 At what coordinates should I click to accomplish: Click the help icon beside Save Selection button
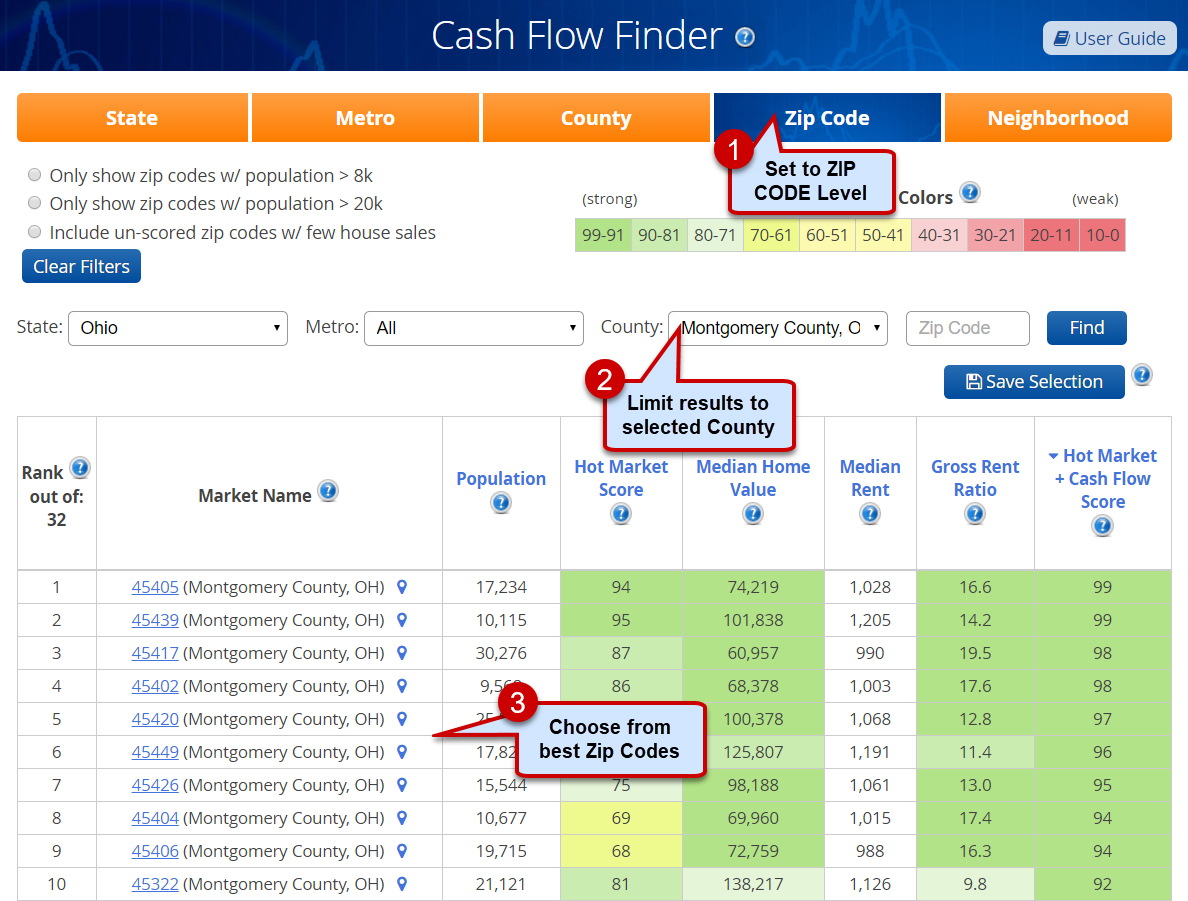[x=1142, y=375]
